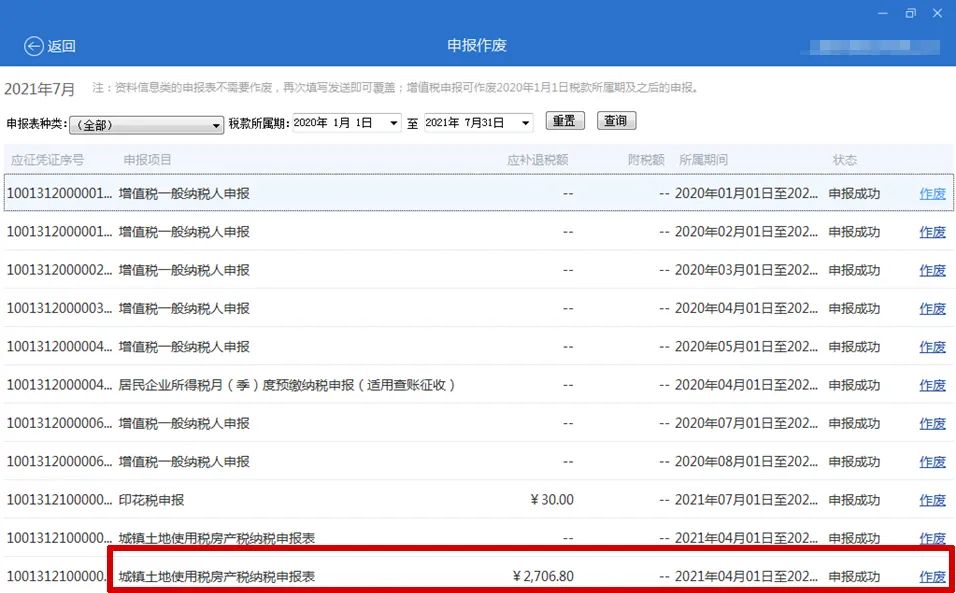Click the 附税额 column header

click(x=646, y=160)
